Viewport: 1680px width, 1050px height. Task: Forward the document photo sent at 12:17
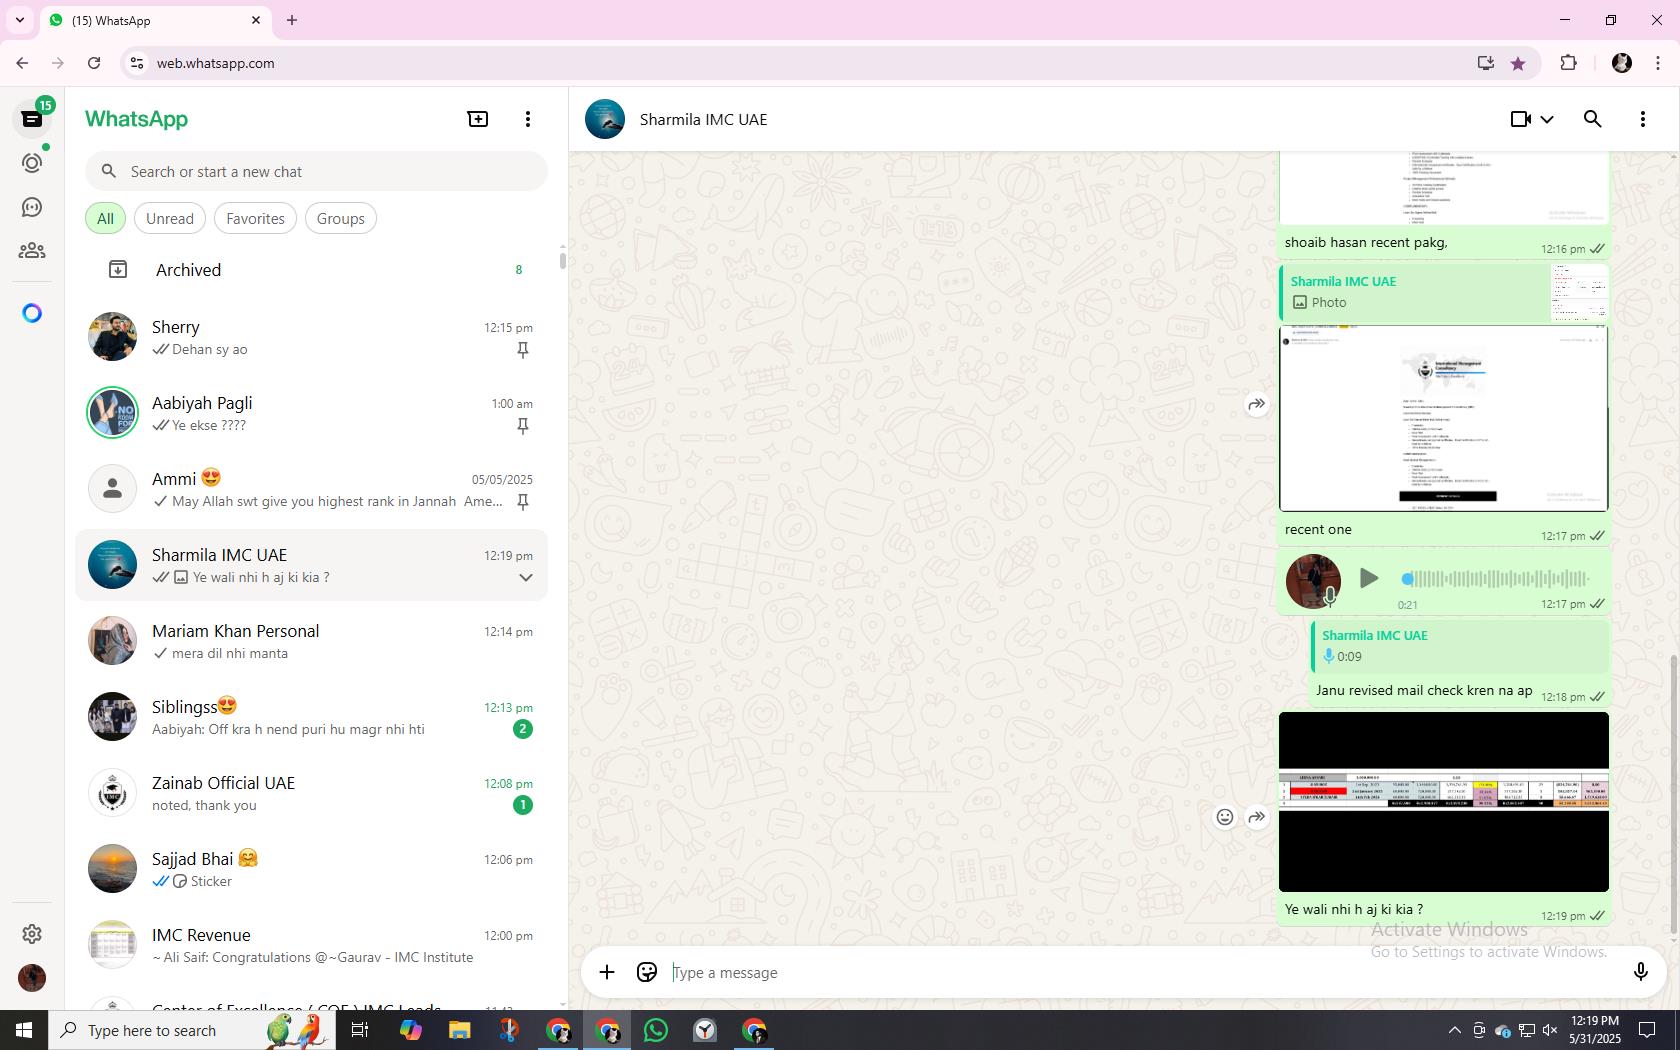pos(1257,404)
